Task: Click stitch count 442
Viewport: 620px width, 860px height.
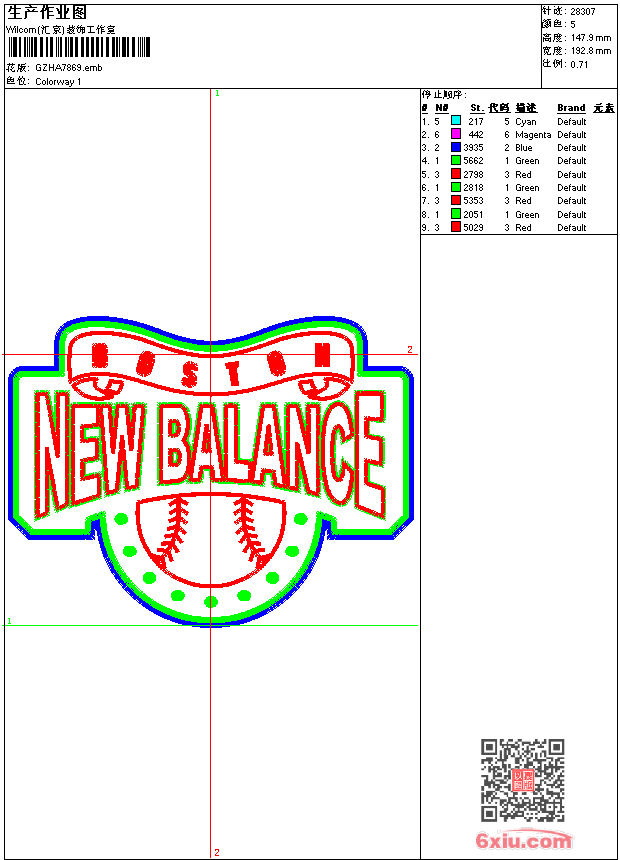Action: click(x=476, y=135)
